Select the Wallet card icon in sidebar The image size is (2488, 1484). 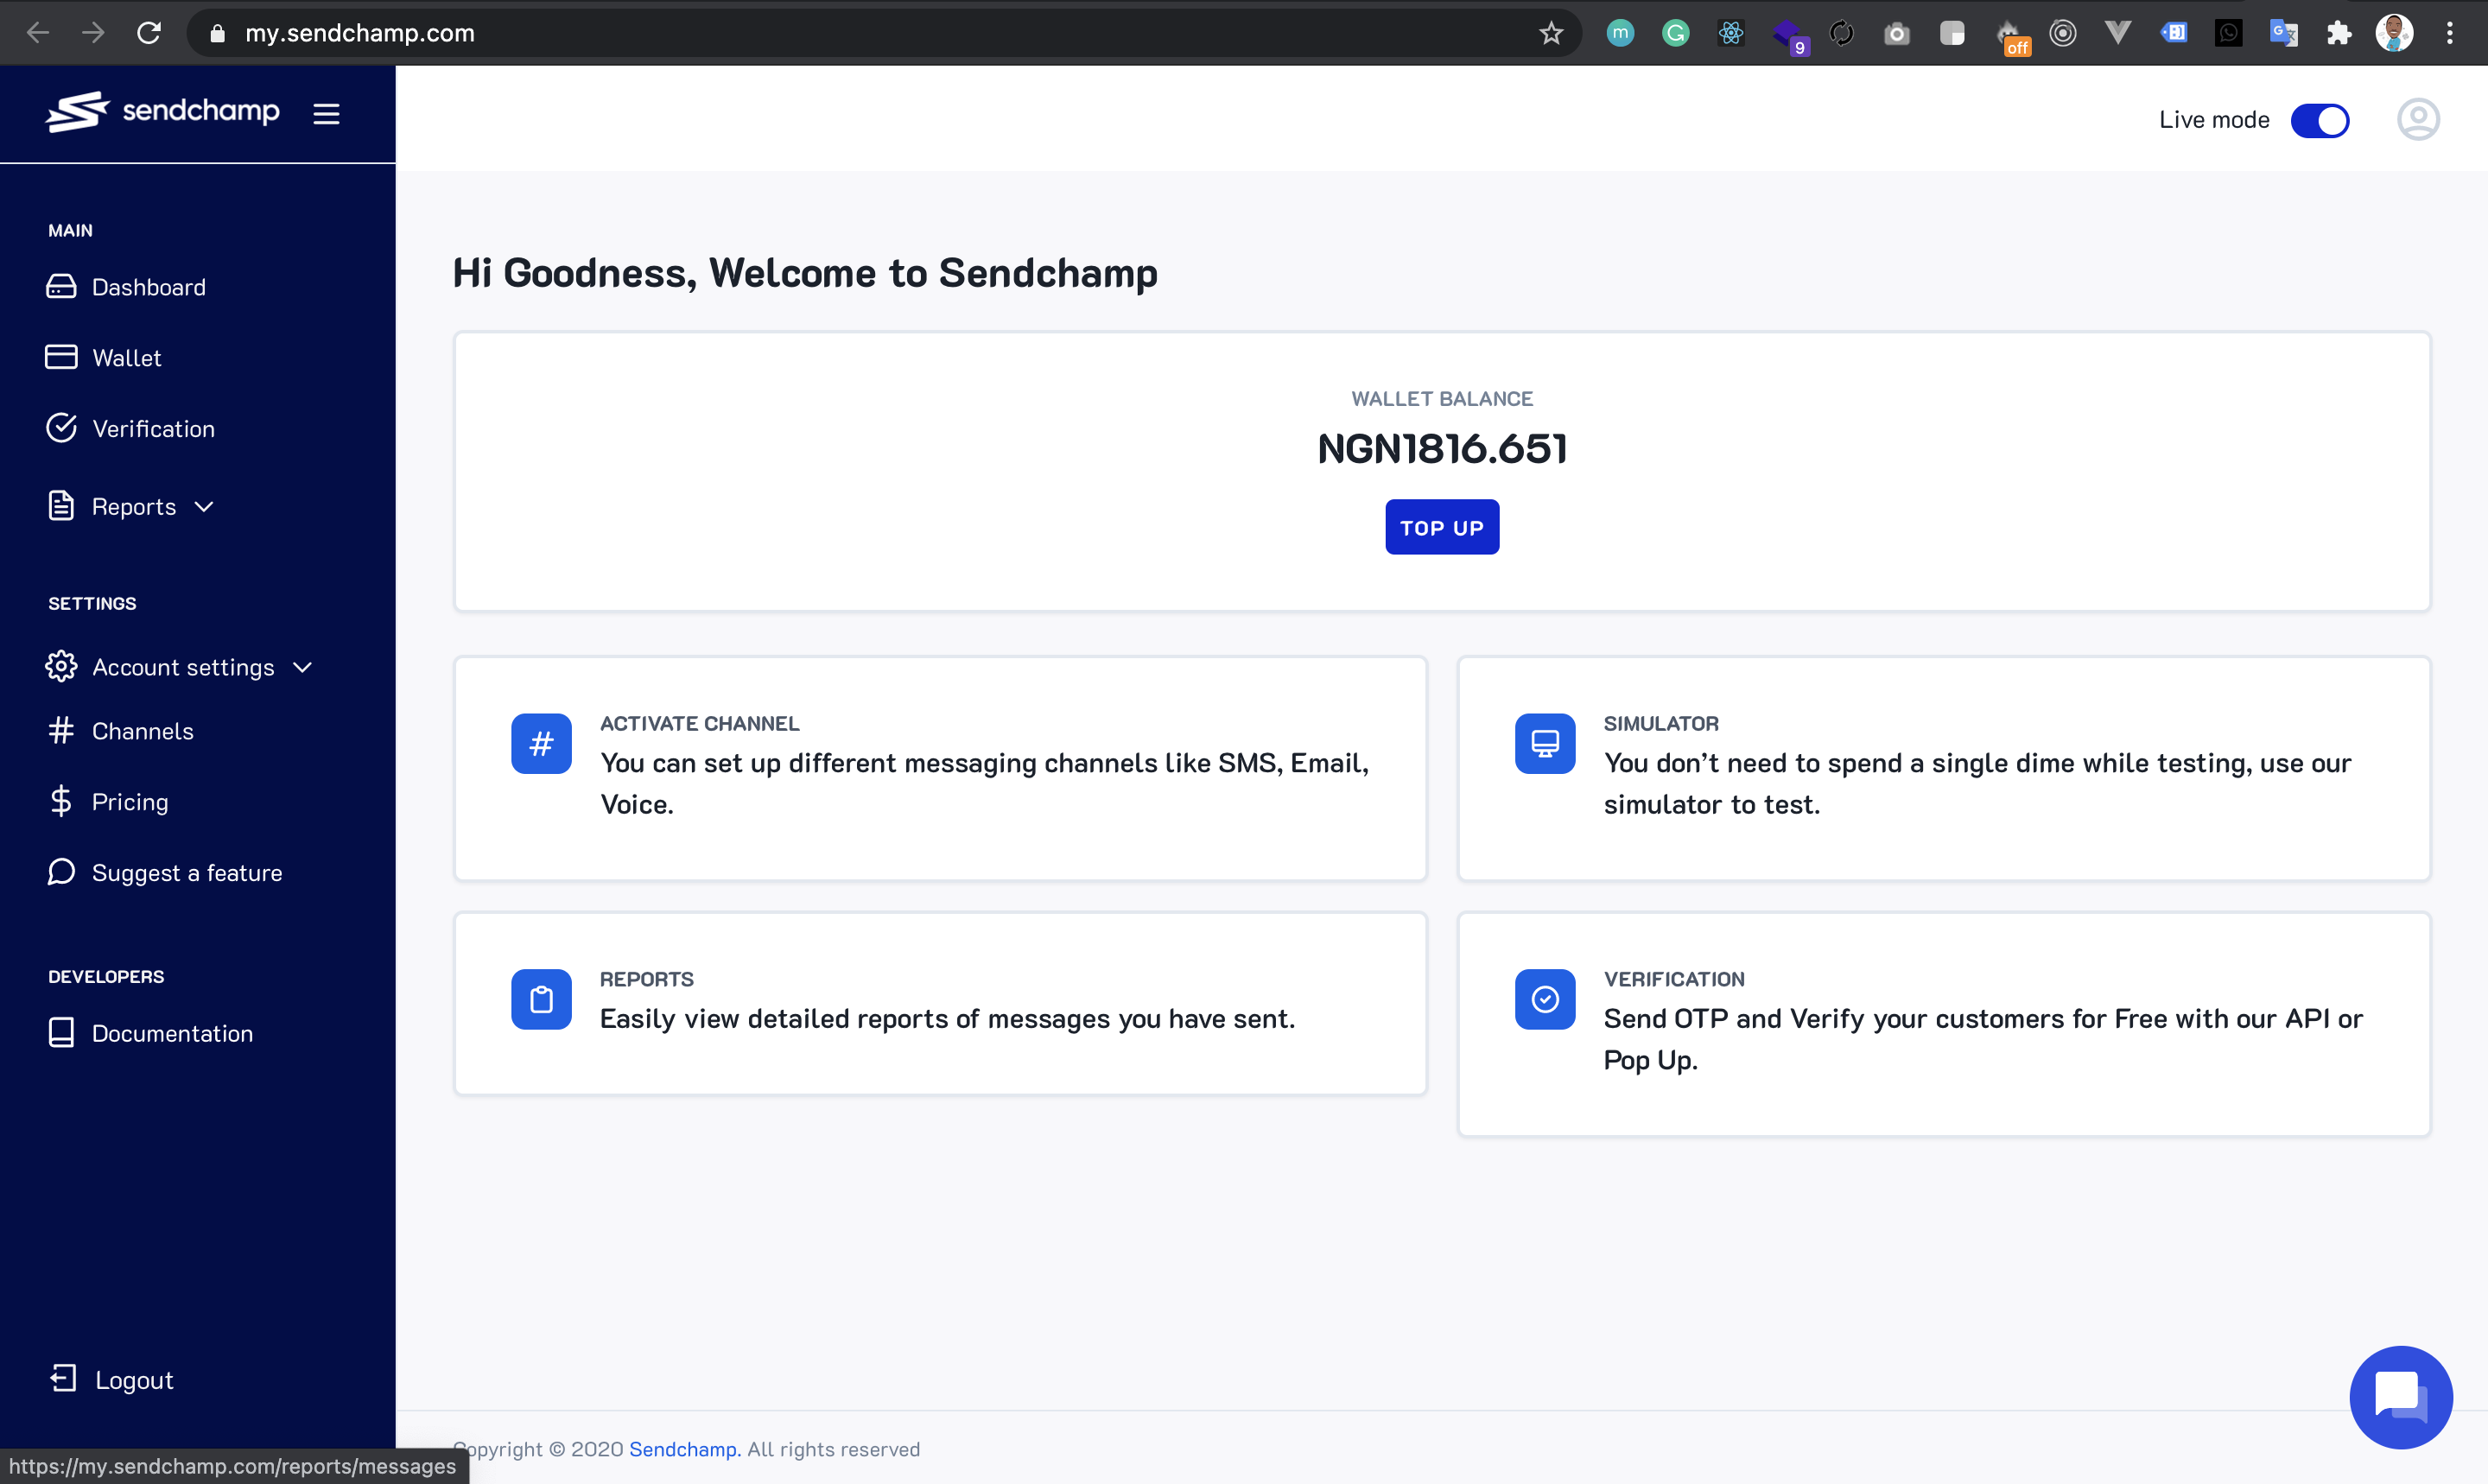tap(61, 357)
